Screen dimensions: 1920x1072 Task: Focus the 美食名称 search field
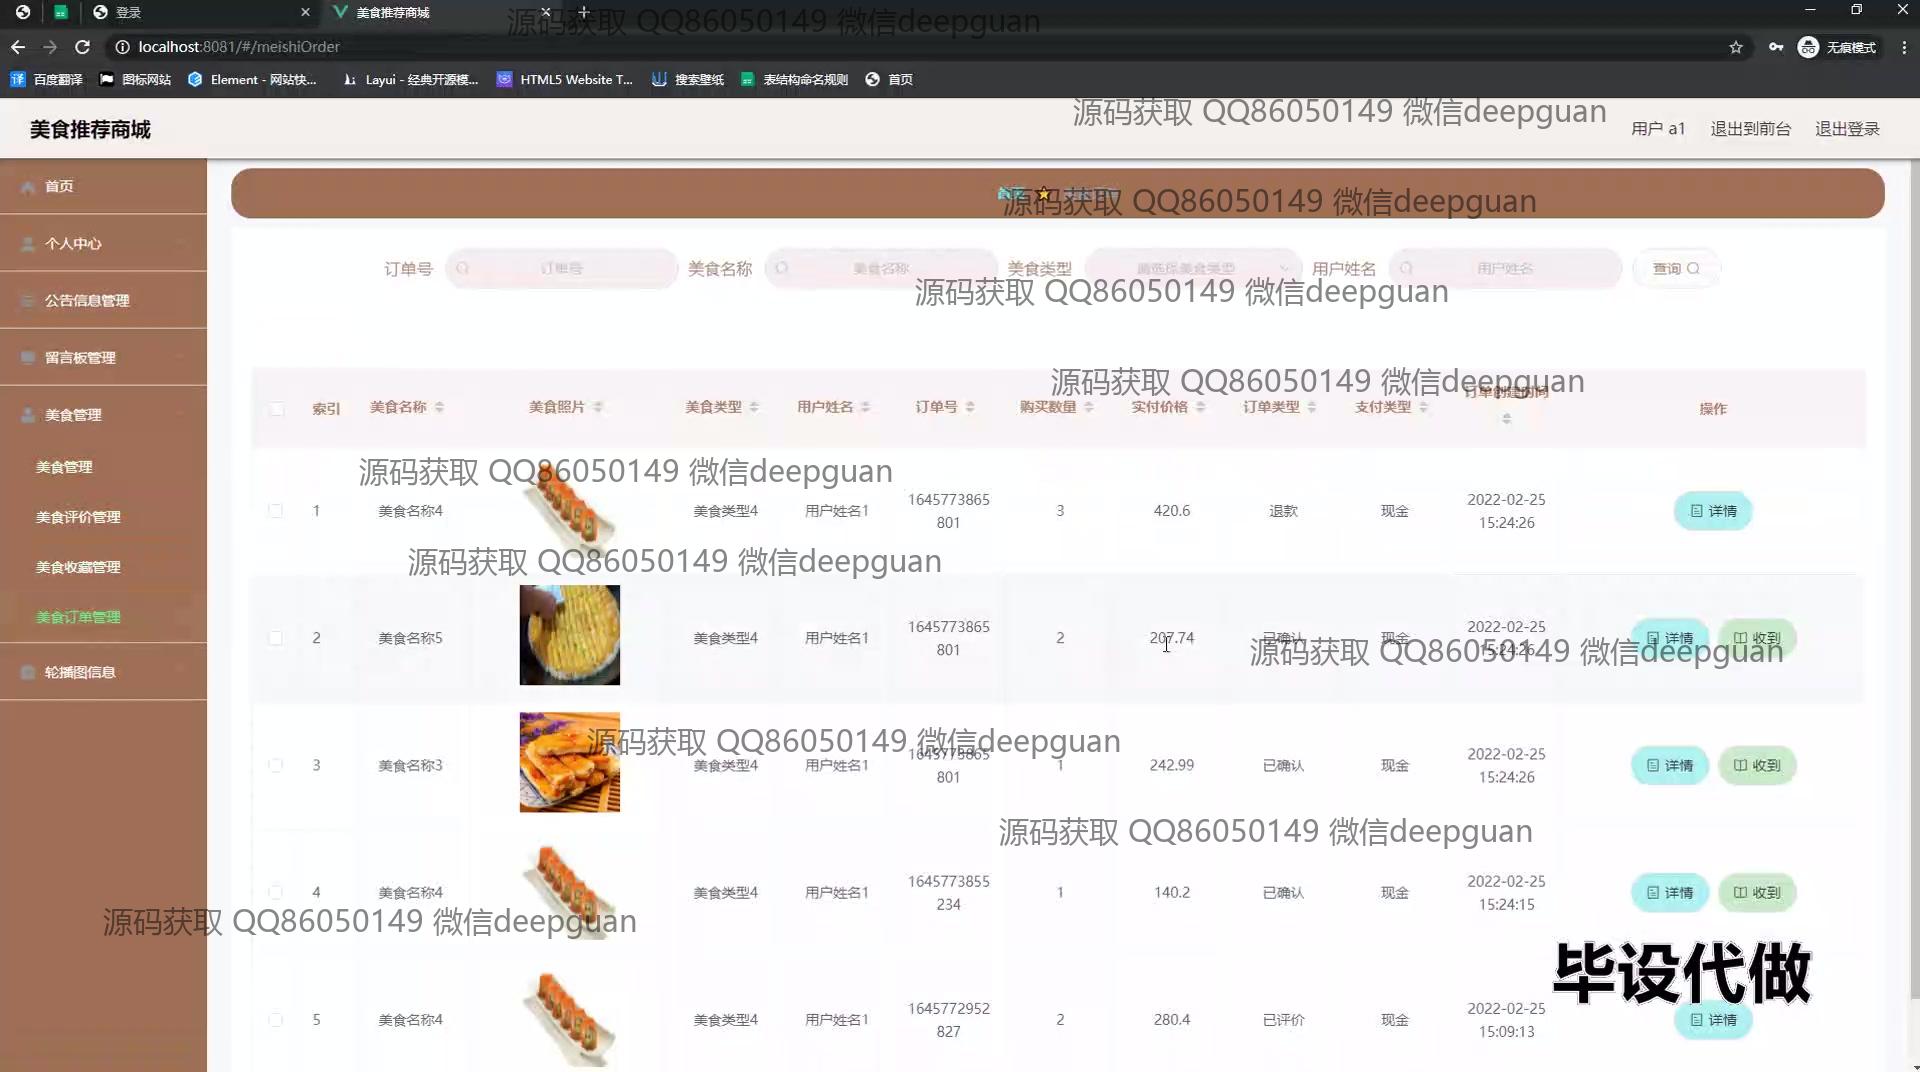881,269
